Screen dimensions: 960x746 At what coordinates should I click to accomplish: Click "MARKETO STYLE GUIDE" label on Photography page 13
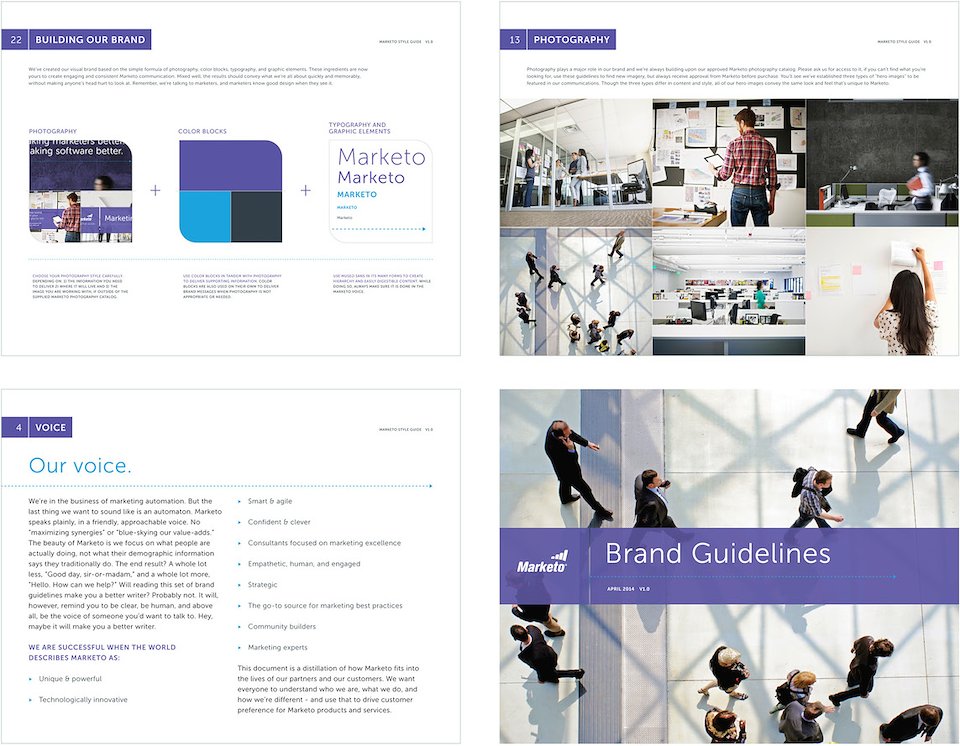click(899, 42)
